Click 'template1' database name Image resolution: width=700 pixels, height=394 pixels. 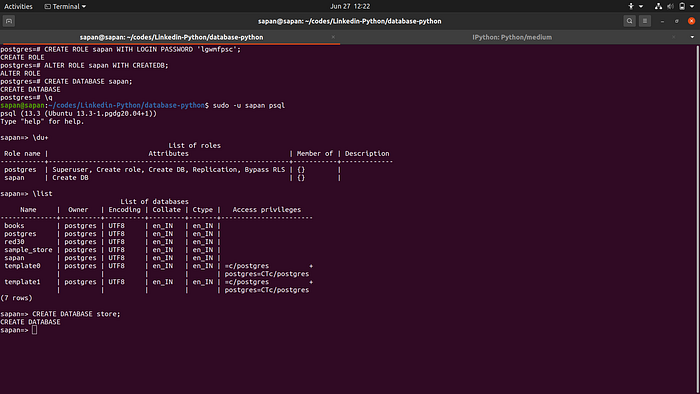coord(22,282)
